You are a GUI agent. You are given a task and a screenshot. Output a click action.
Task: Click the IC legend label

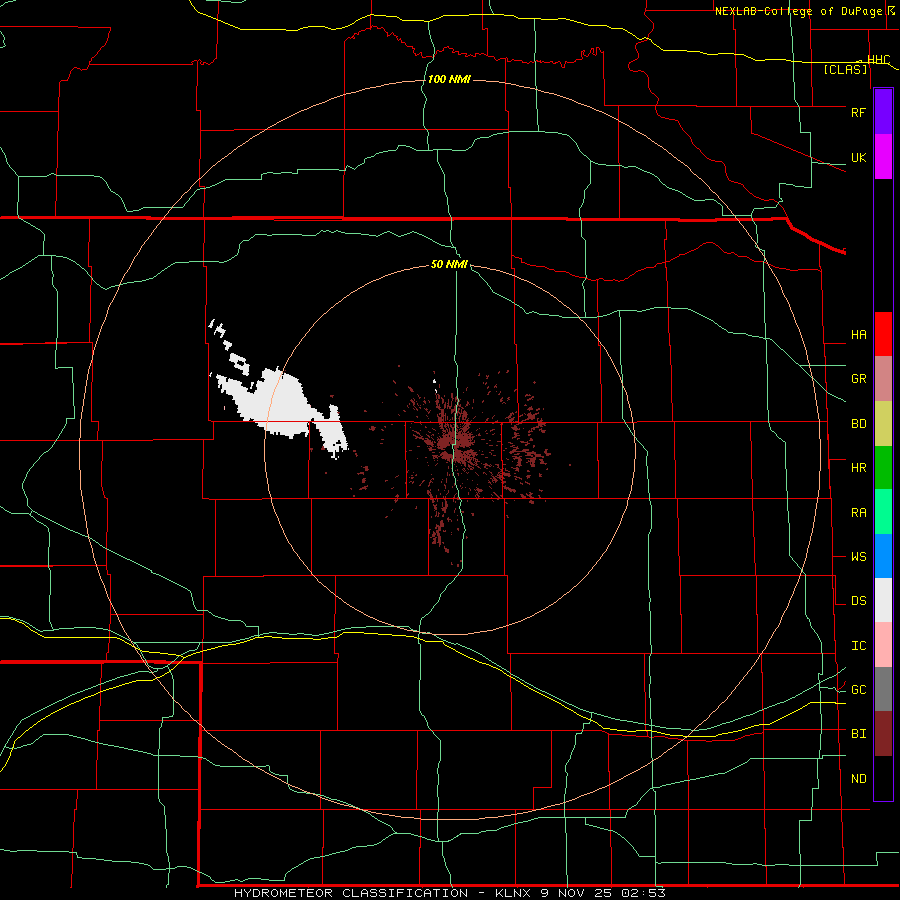pyautogui.click(x=858, y=646)
